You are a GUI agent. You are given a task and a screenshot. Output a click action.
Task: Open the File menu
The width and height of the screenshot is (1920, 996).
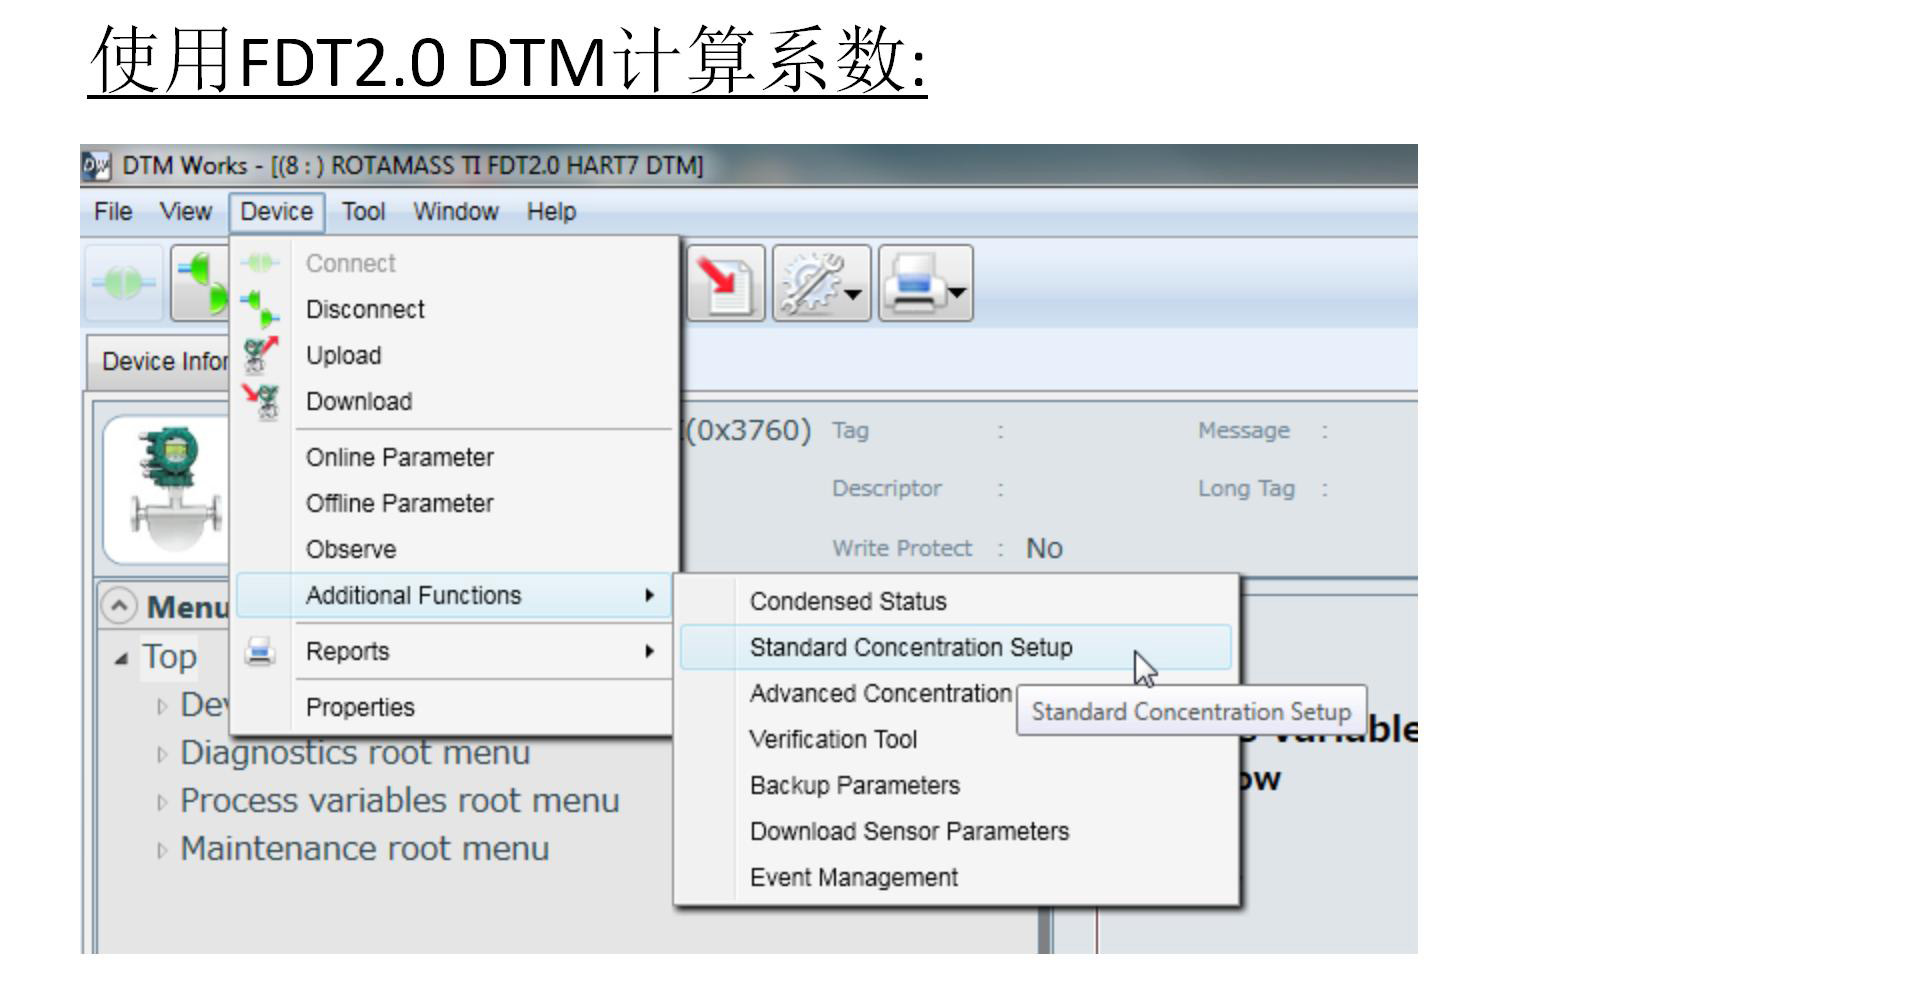[113, 212]
